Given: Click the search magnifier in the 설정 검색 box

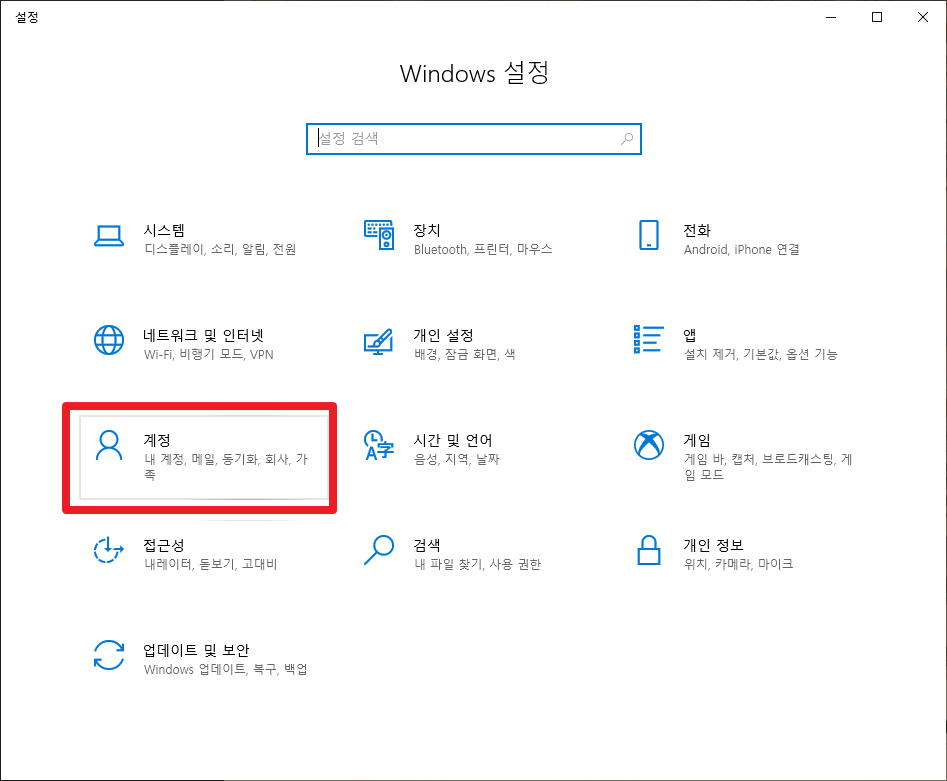Looking at the screenshot, I should click(x=627, y=139).
